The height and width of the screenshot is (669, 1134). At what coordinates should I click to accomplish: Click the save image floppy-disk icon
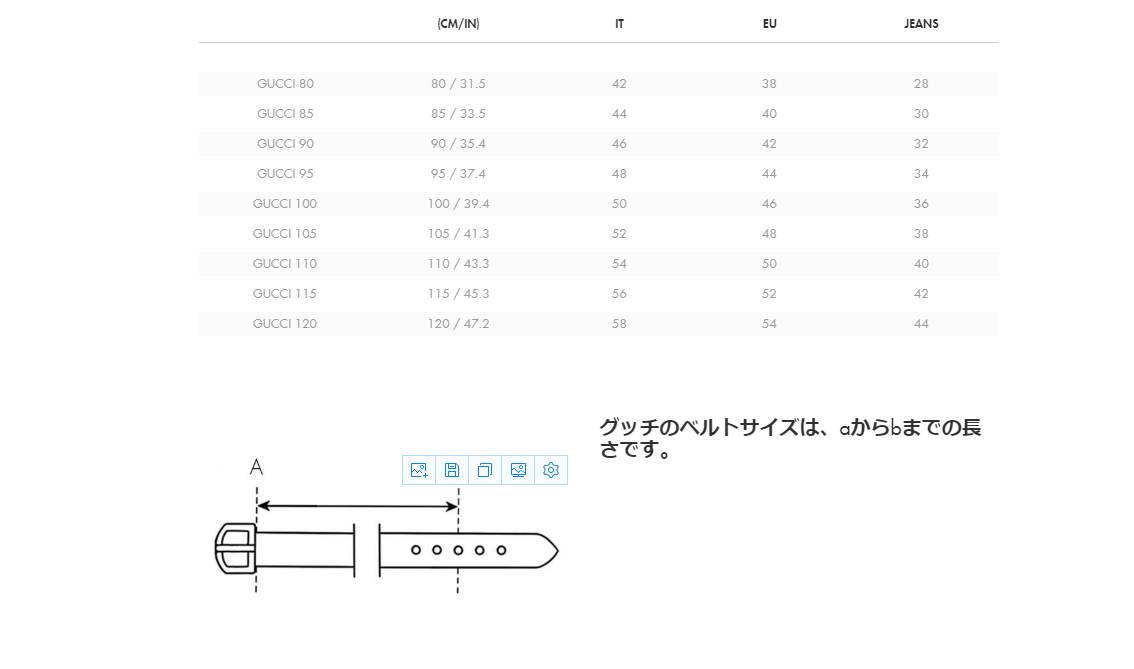tap(452, 470)
